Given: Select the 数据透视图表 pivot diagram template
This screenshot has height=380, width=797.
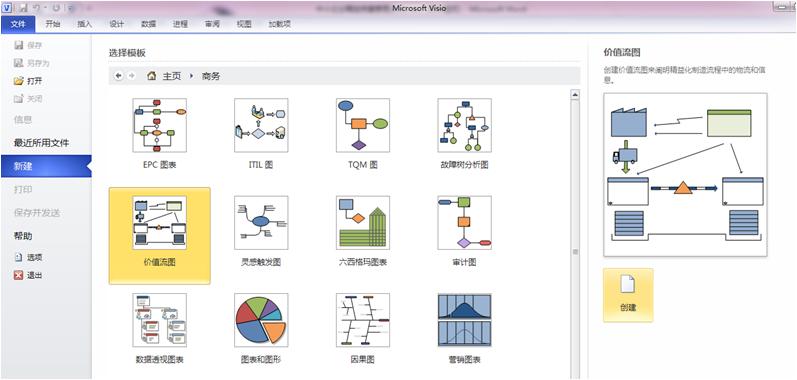Looking at the screenshot, I should pyautogui.click(x=160, y=320).
